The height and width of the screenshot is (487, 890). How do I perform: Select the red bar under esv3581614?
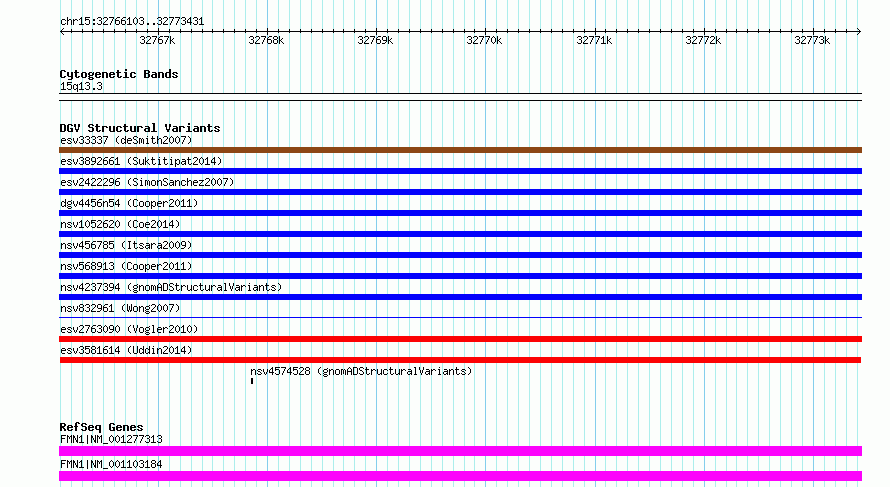click(x=460, y=360)
